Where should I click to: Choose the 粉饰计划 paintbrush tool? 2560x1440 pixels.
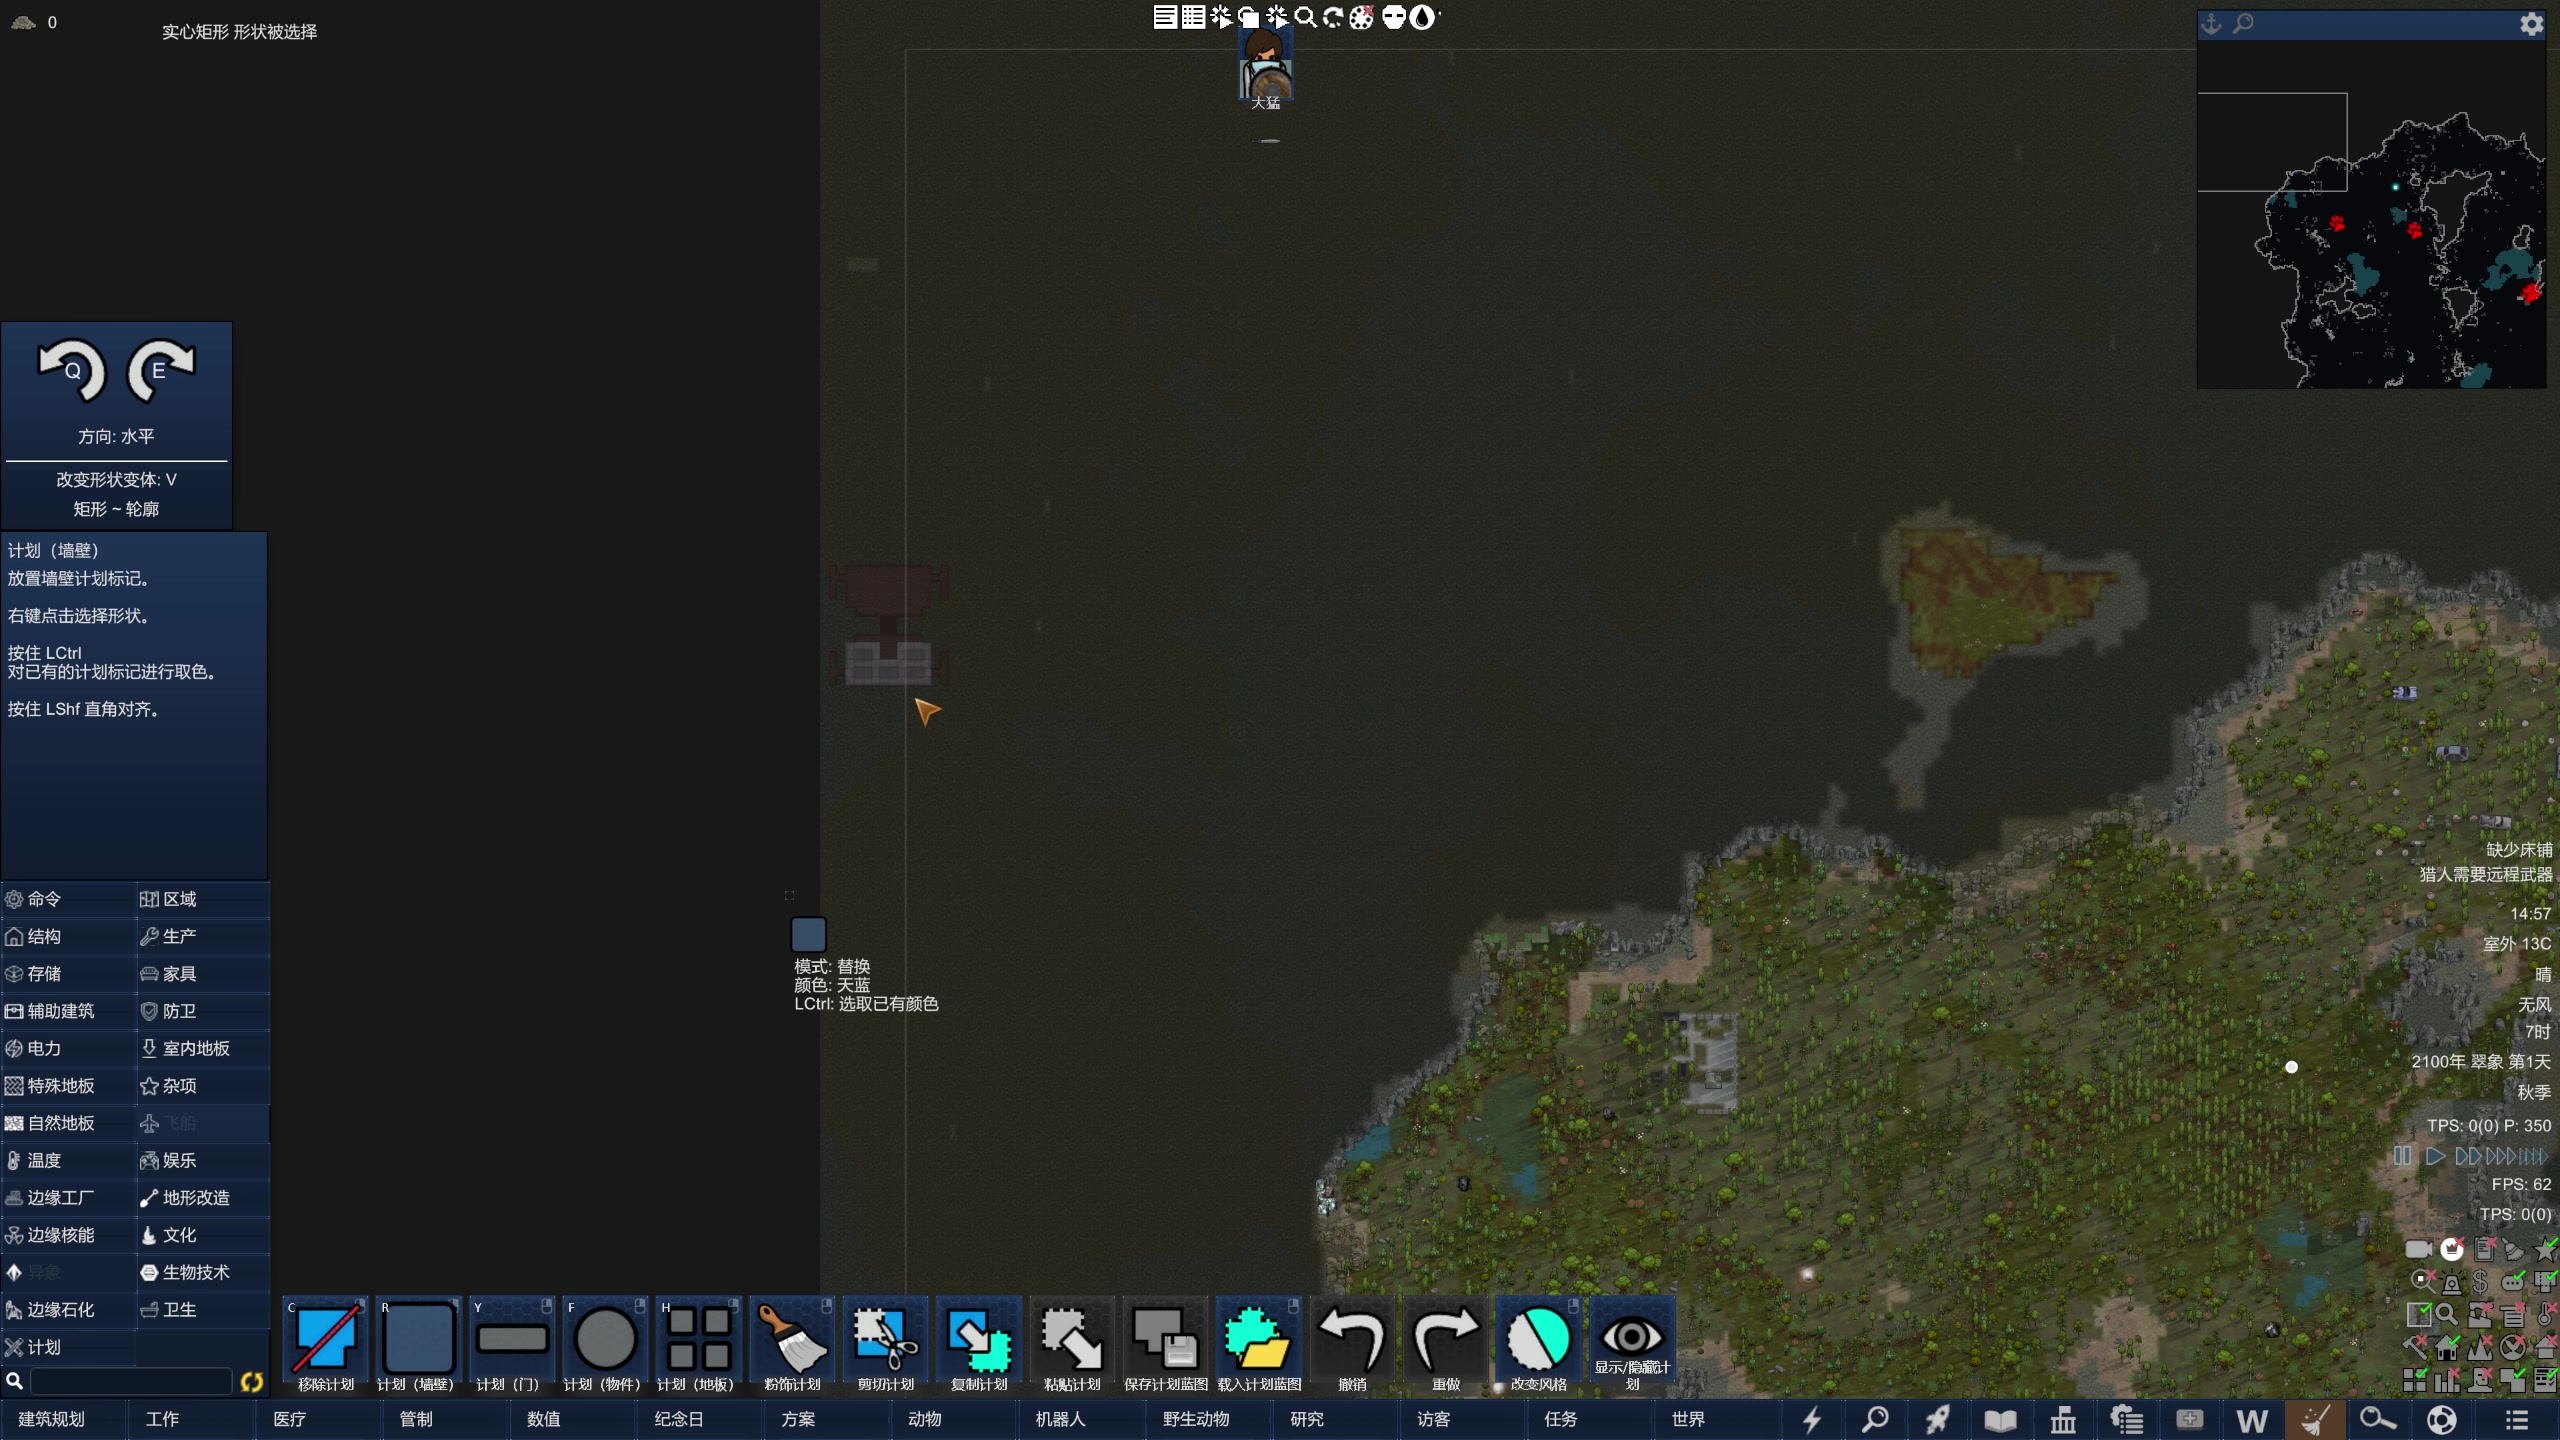point(792,1345)
